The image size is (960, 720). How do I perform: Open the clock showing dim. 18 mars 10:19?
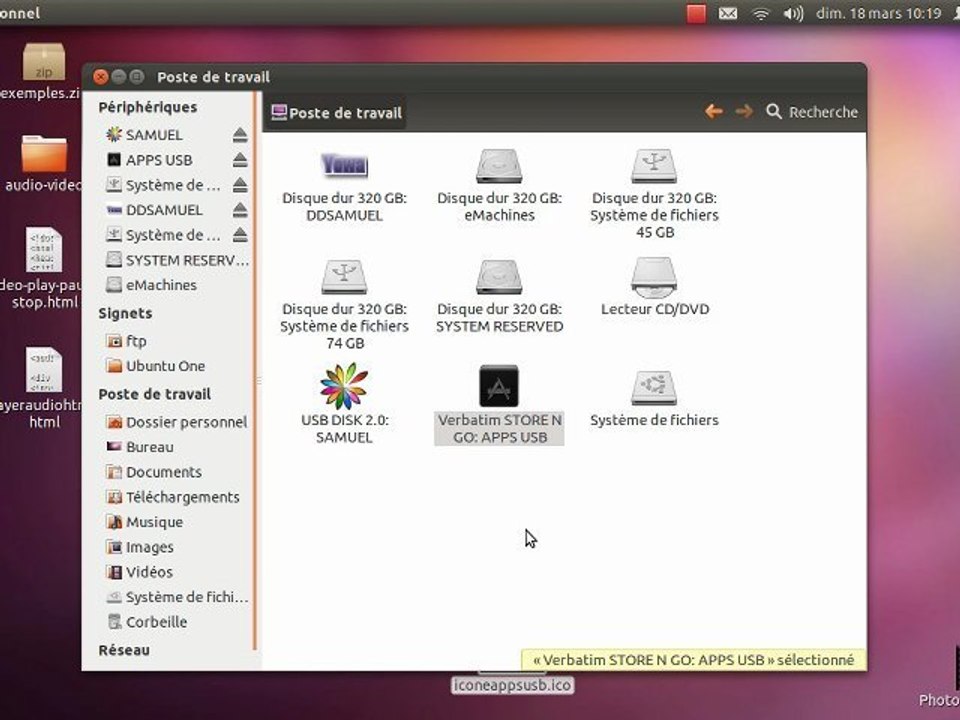click(x=879, y=13)
